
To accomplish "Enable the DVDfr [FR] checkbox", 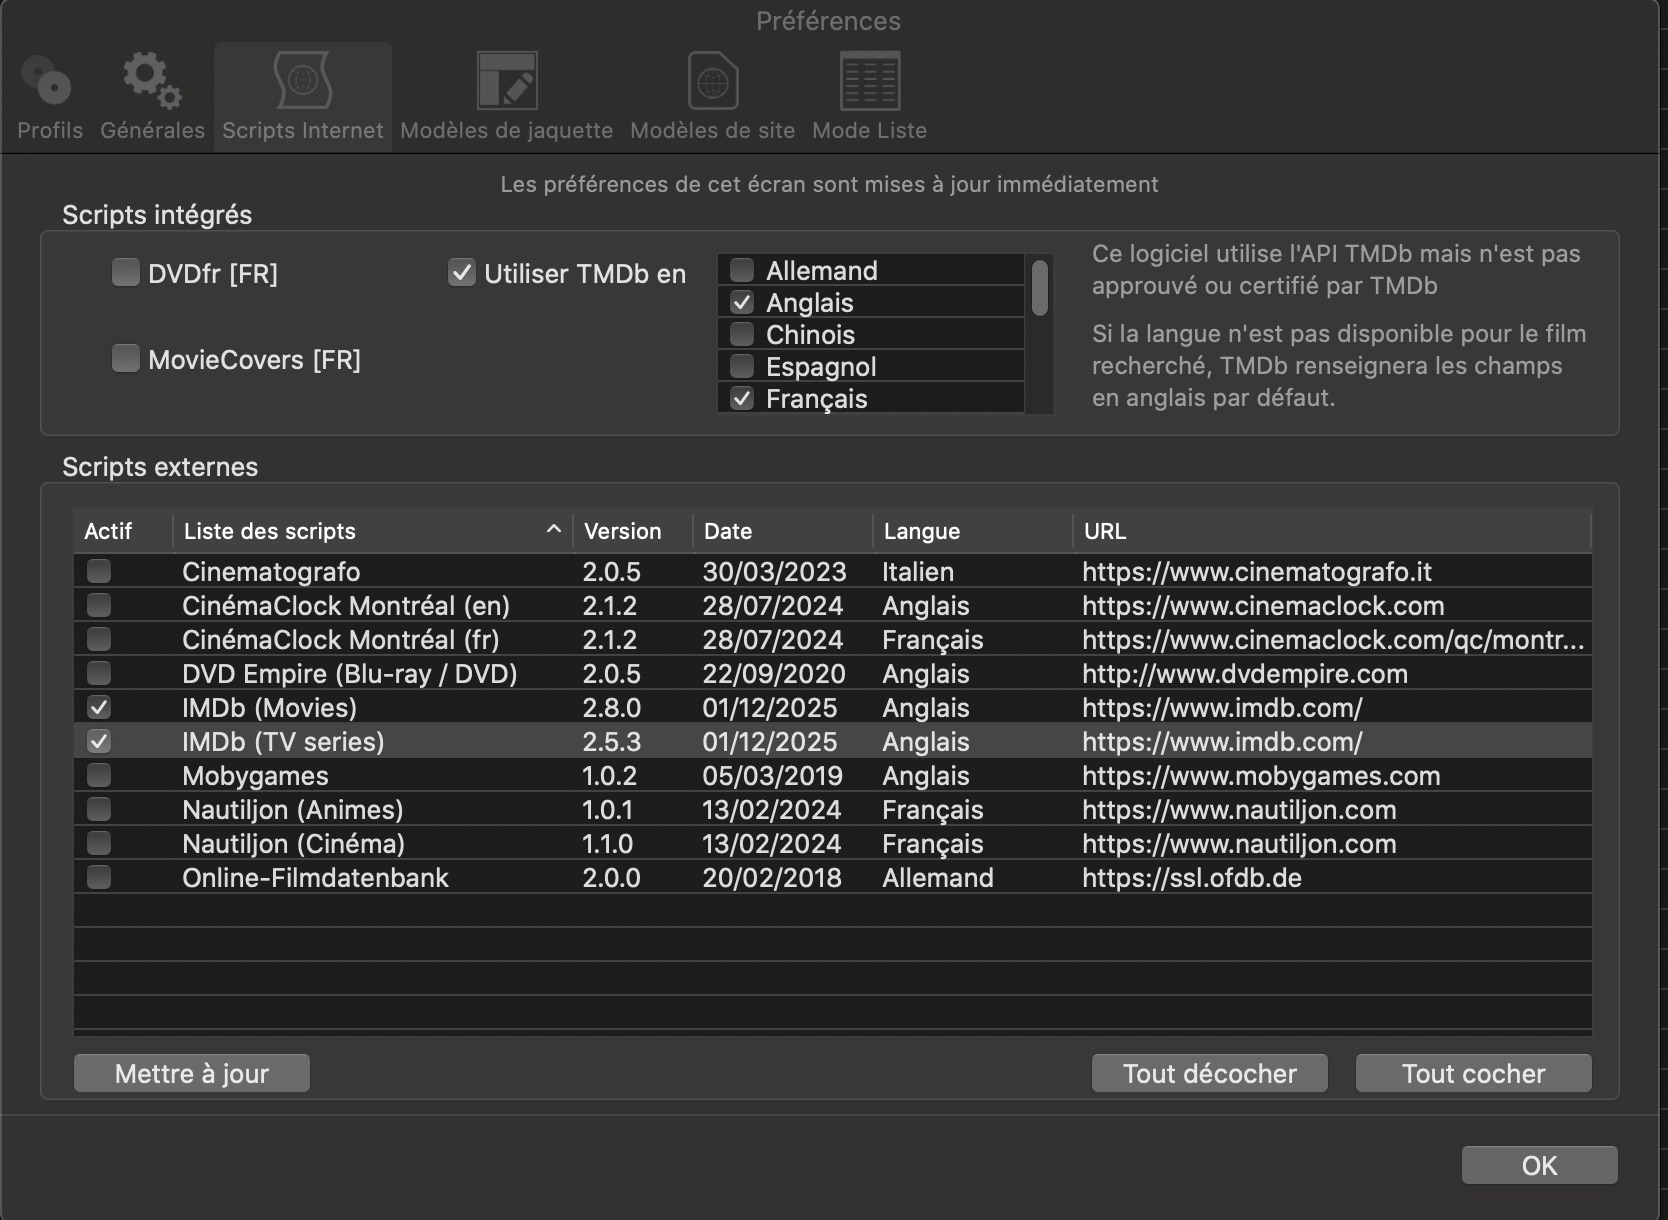I will [x=126, y=273].
